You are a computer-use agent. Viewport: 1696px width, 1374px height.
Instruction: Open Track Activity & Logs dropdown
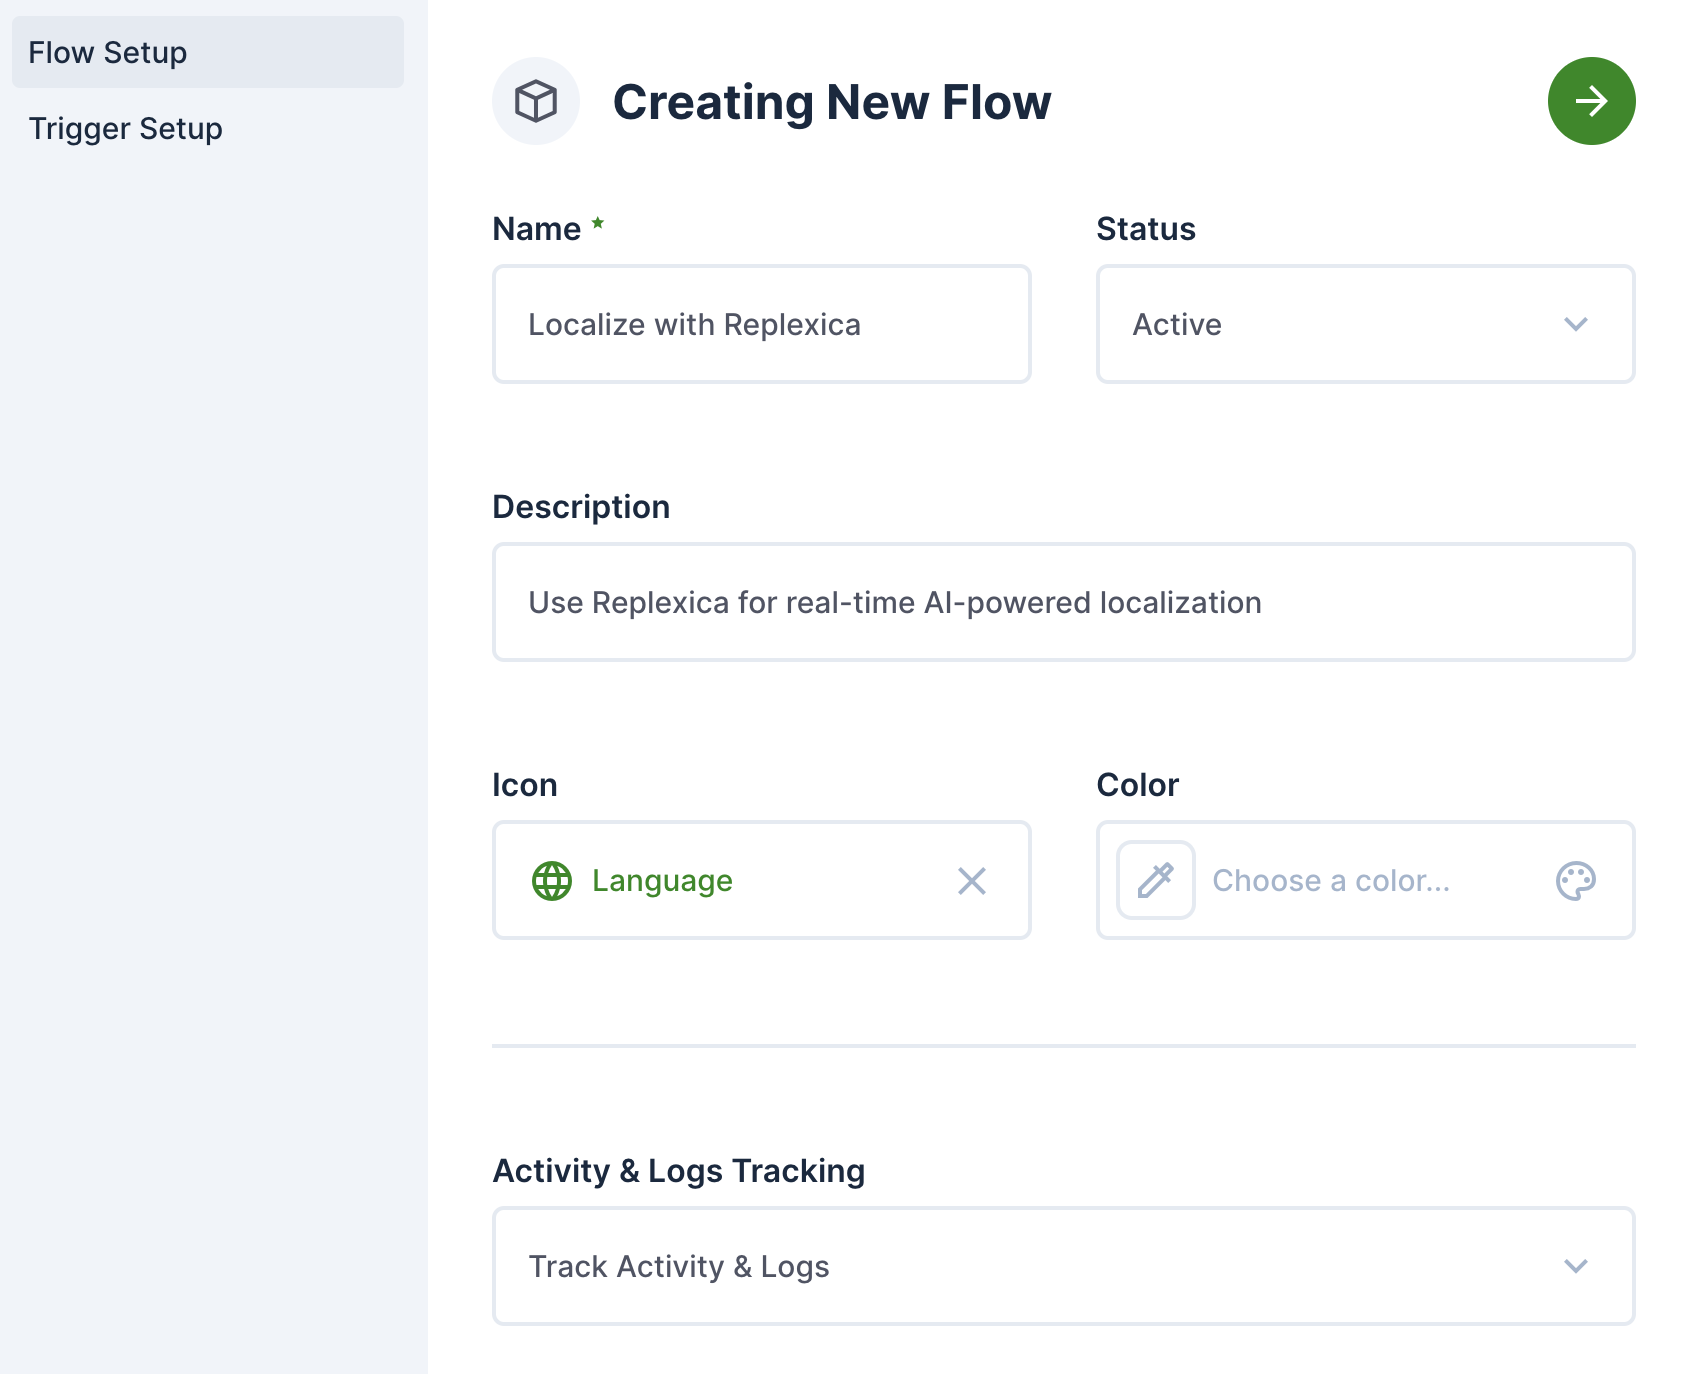[x=1063, y=1266]
